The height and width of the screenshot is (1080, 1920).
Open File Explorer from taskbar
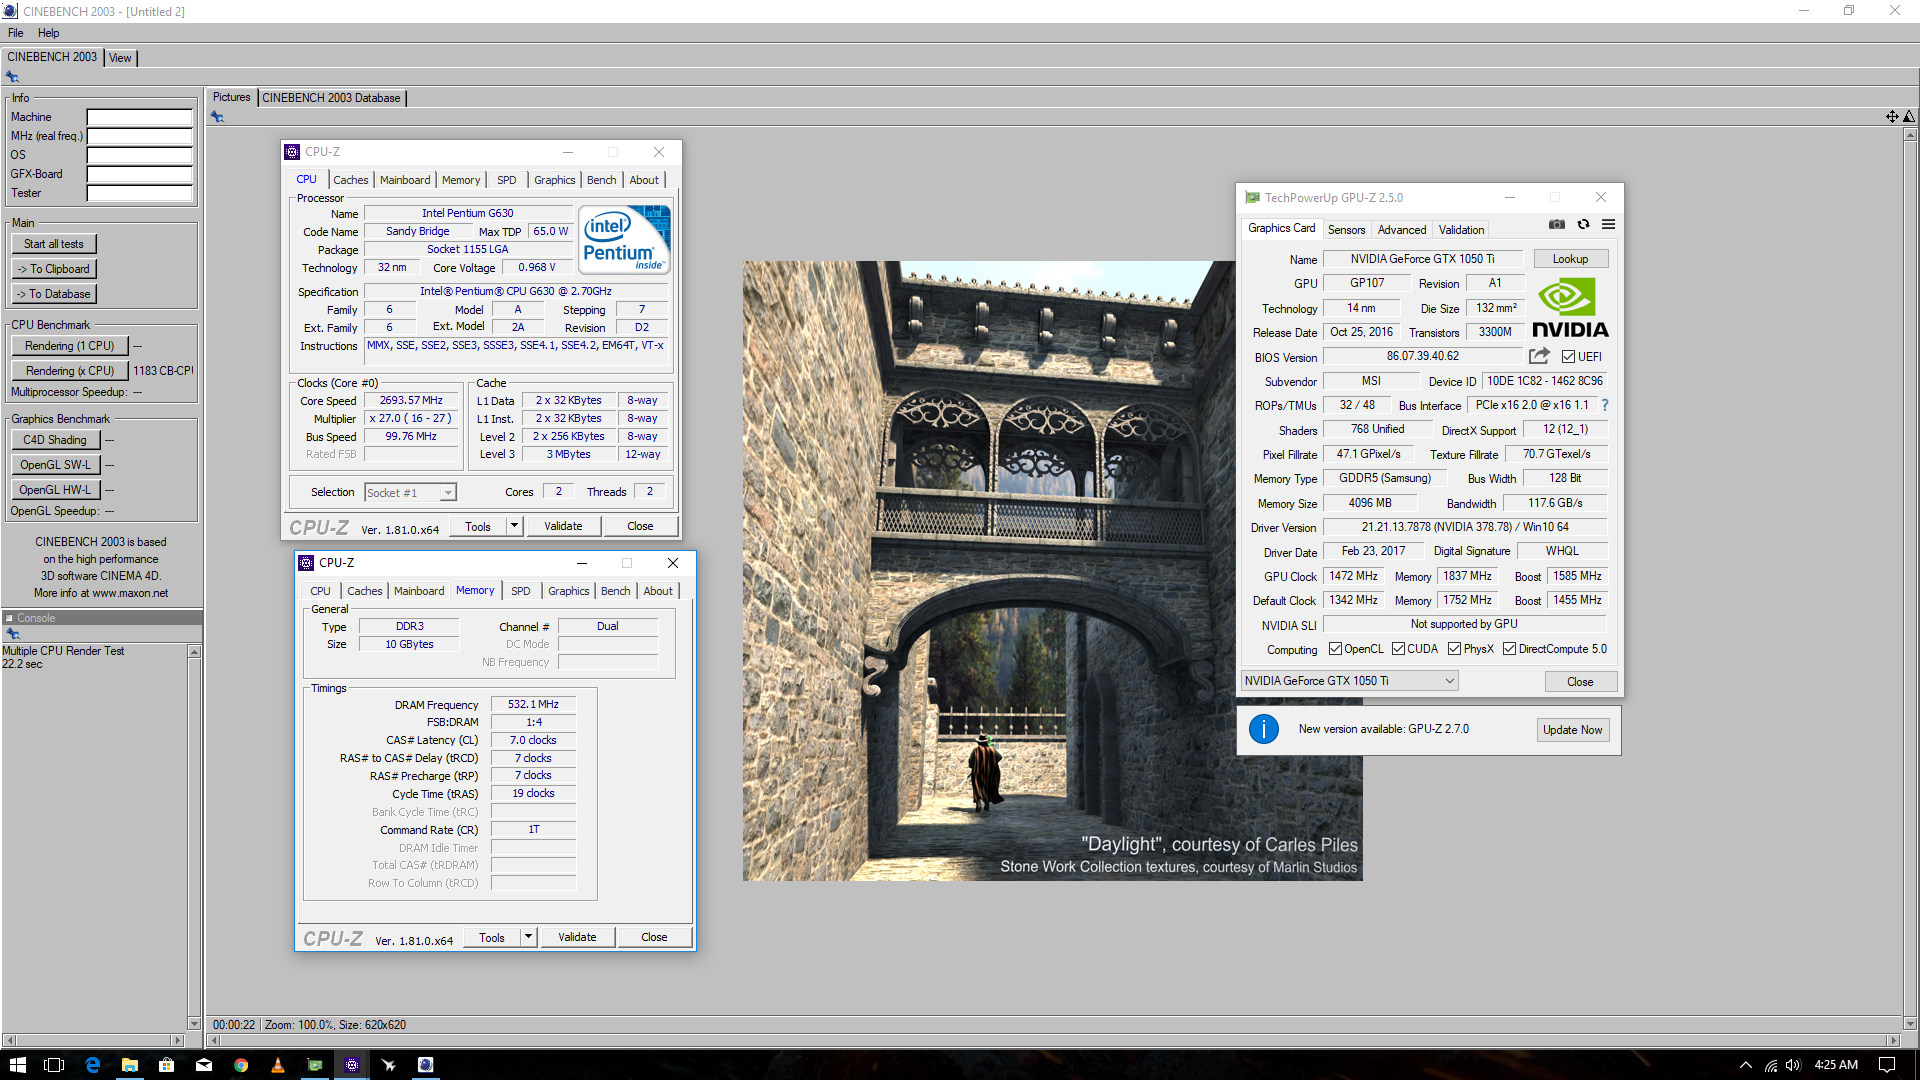pyautogui.click(x=129, y=1065)
